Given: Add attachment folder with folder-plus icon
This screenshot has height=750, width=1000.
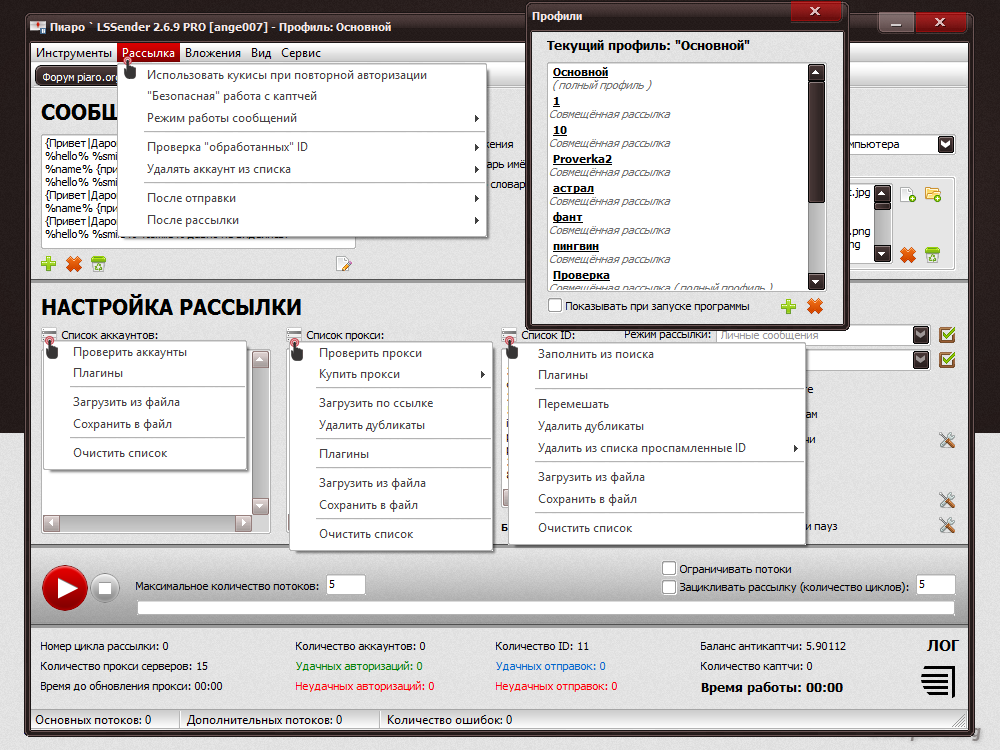Looking at the screenshot, I should coord(933,194).
